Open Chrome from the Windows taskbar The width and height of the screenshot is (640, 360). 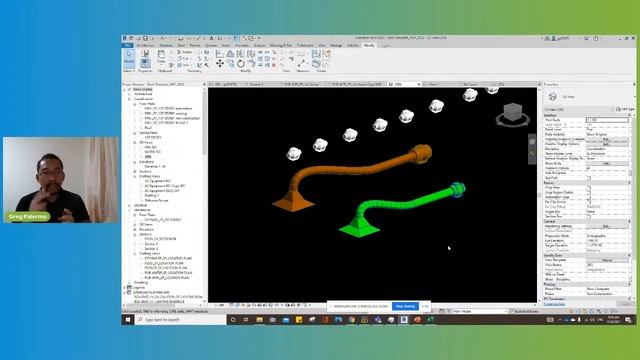[x=351, y=320]
